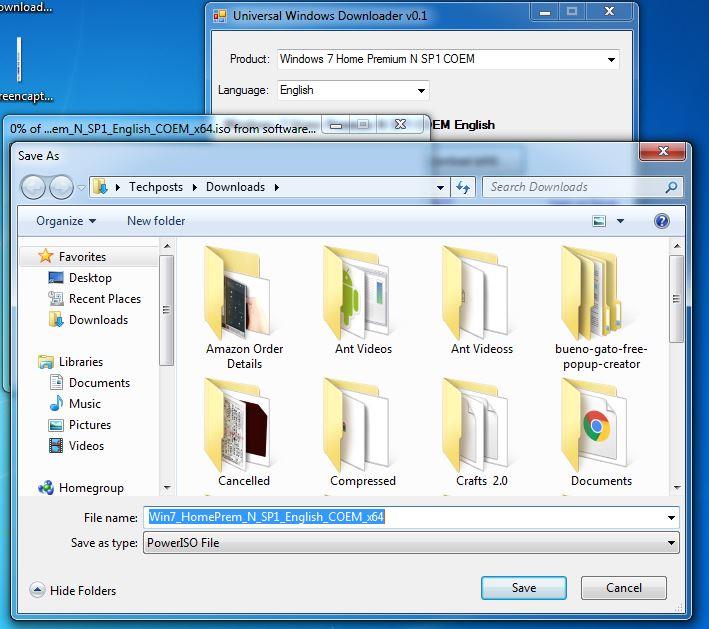The image size is (709, 629).
Task: Open the Videos library
Action: [x=76, y=445]
